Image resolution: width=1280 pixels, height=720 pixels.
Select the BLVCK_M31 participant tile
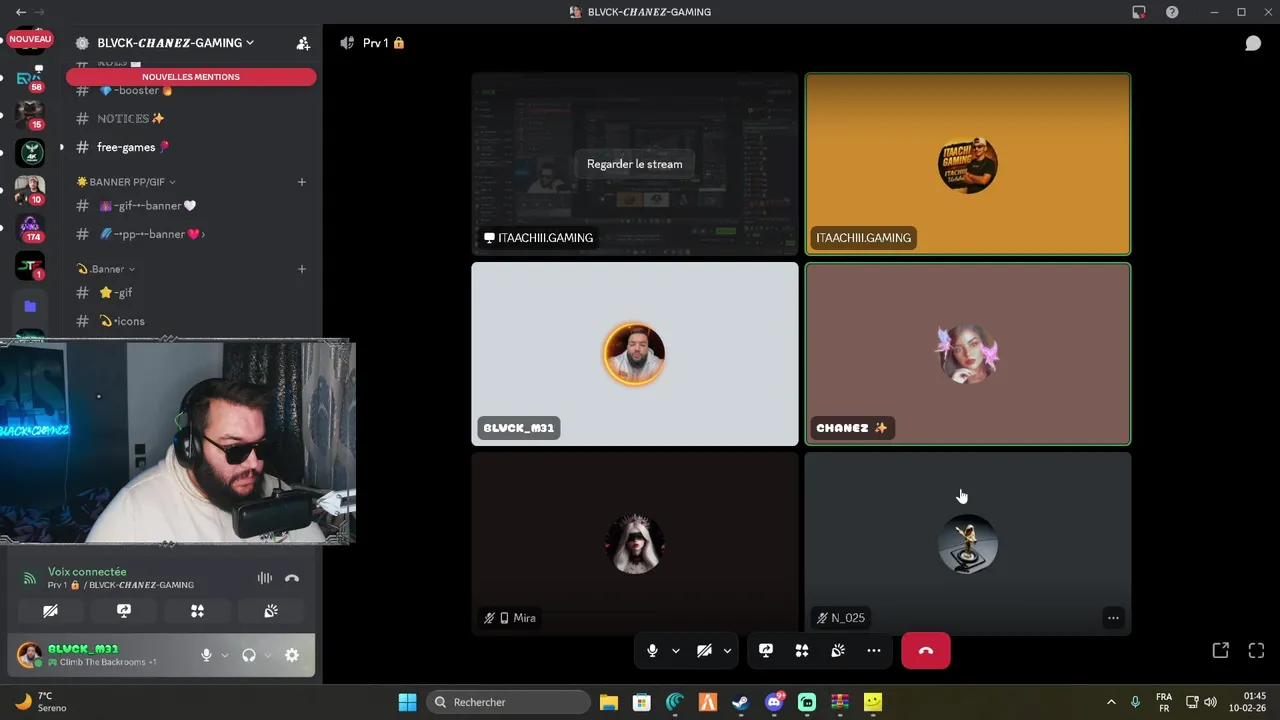tap(635, 354)
